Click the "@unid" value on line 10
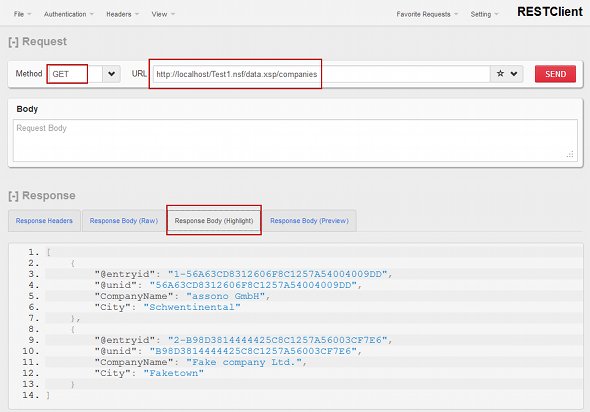590x412 pixels. [x=253, y=351]
